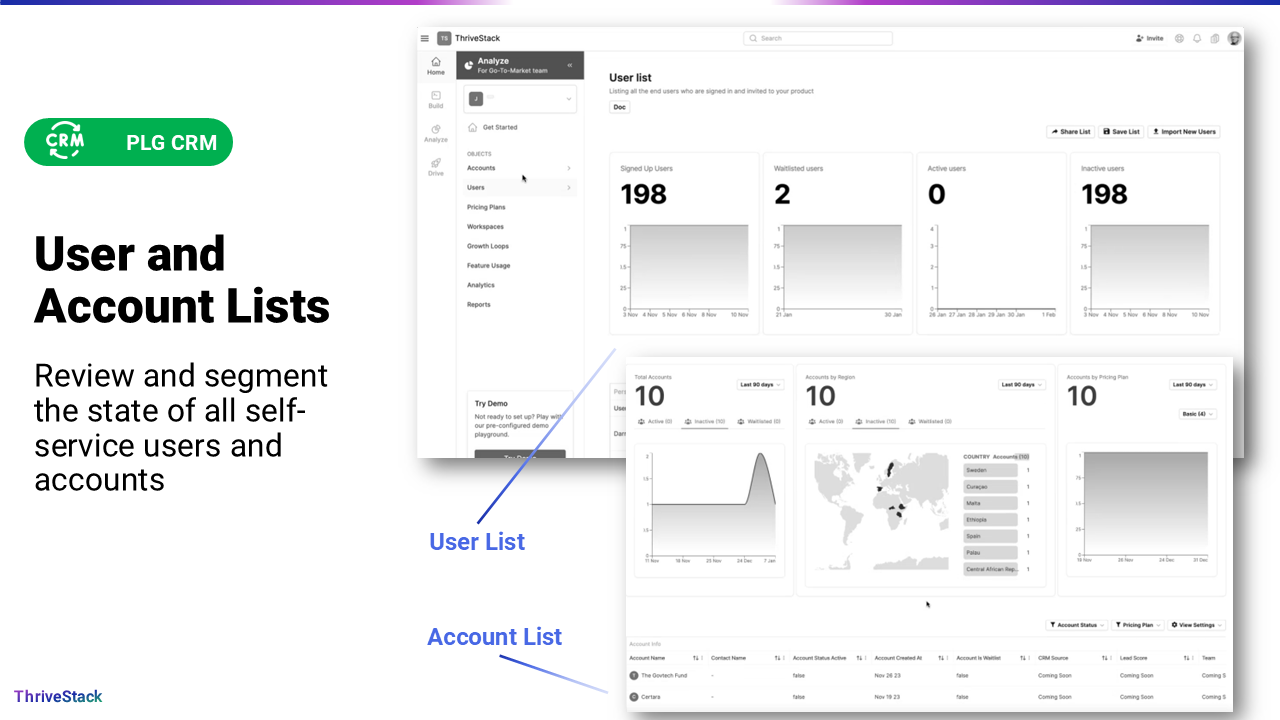The image size is (1280, 720).
Task: Open the Account Status filter dropdown
Action: point(1076,625)
